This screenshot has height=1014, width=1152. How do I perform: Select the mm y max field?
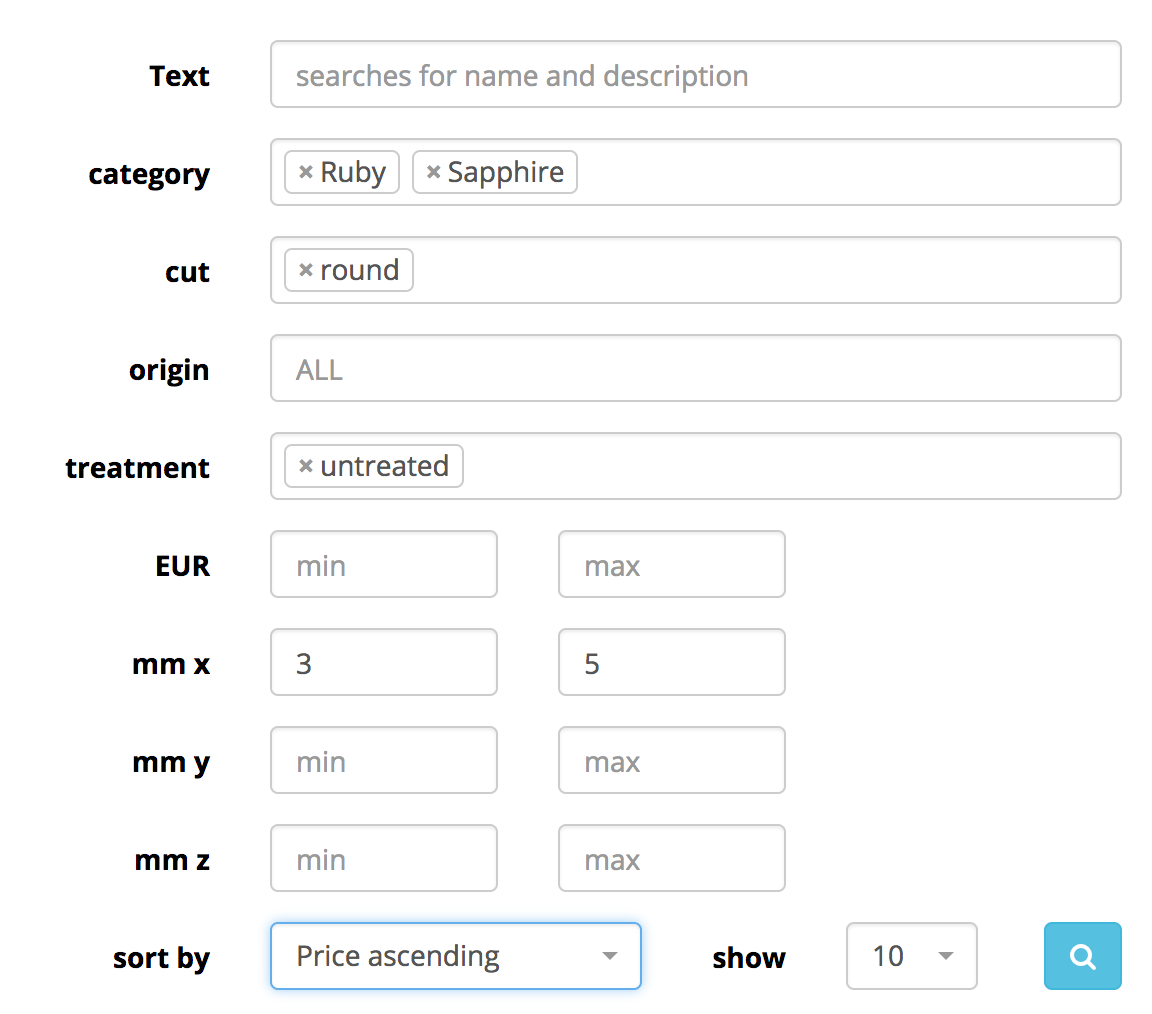[x=671, y=760]
